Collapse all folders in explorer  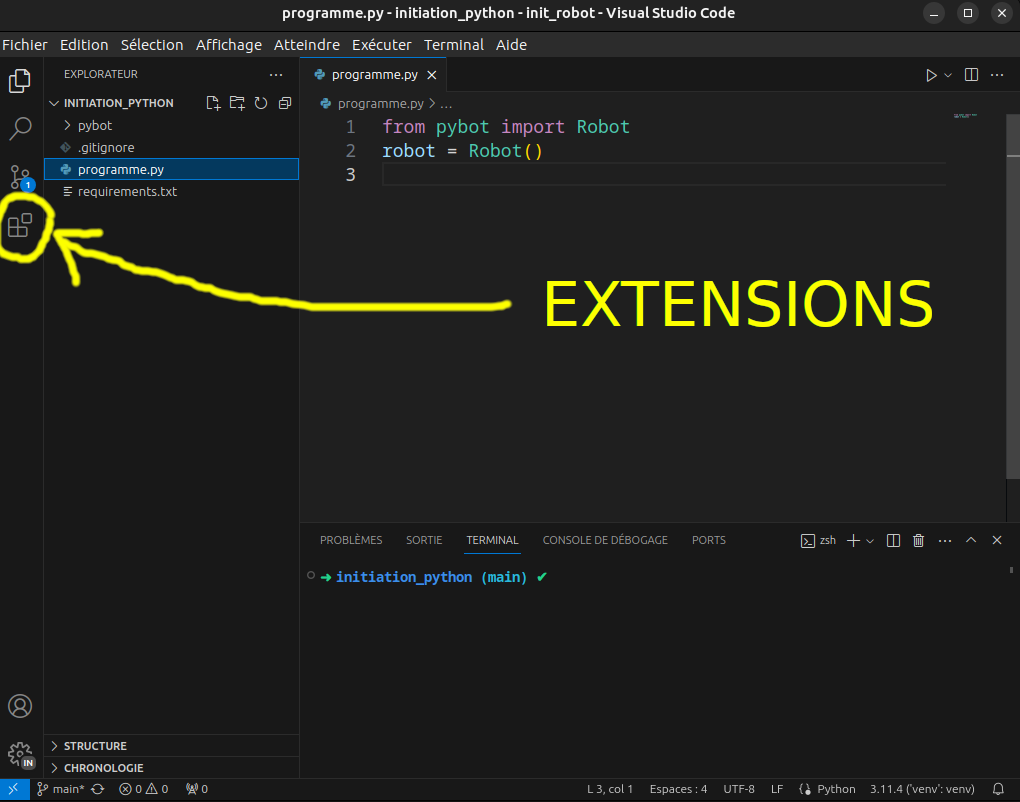click(x=285, y=103)
